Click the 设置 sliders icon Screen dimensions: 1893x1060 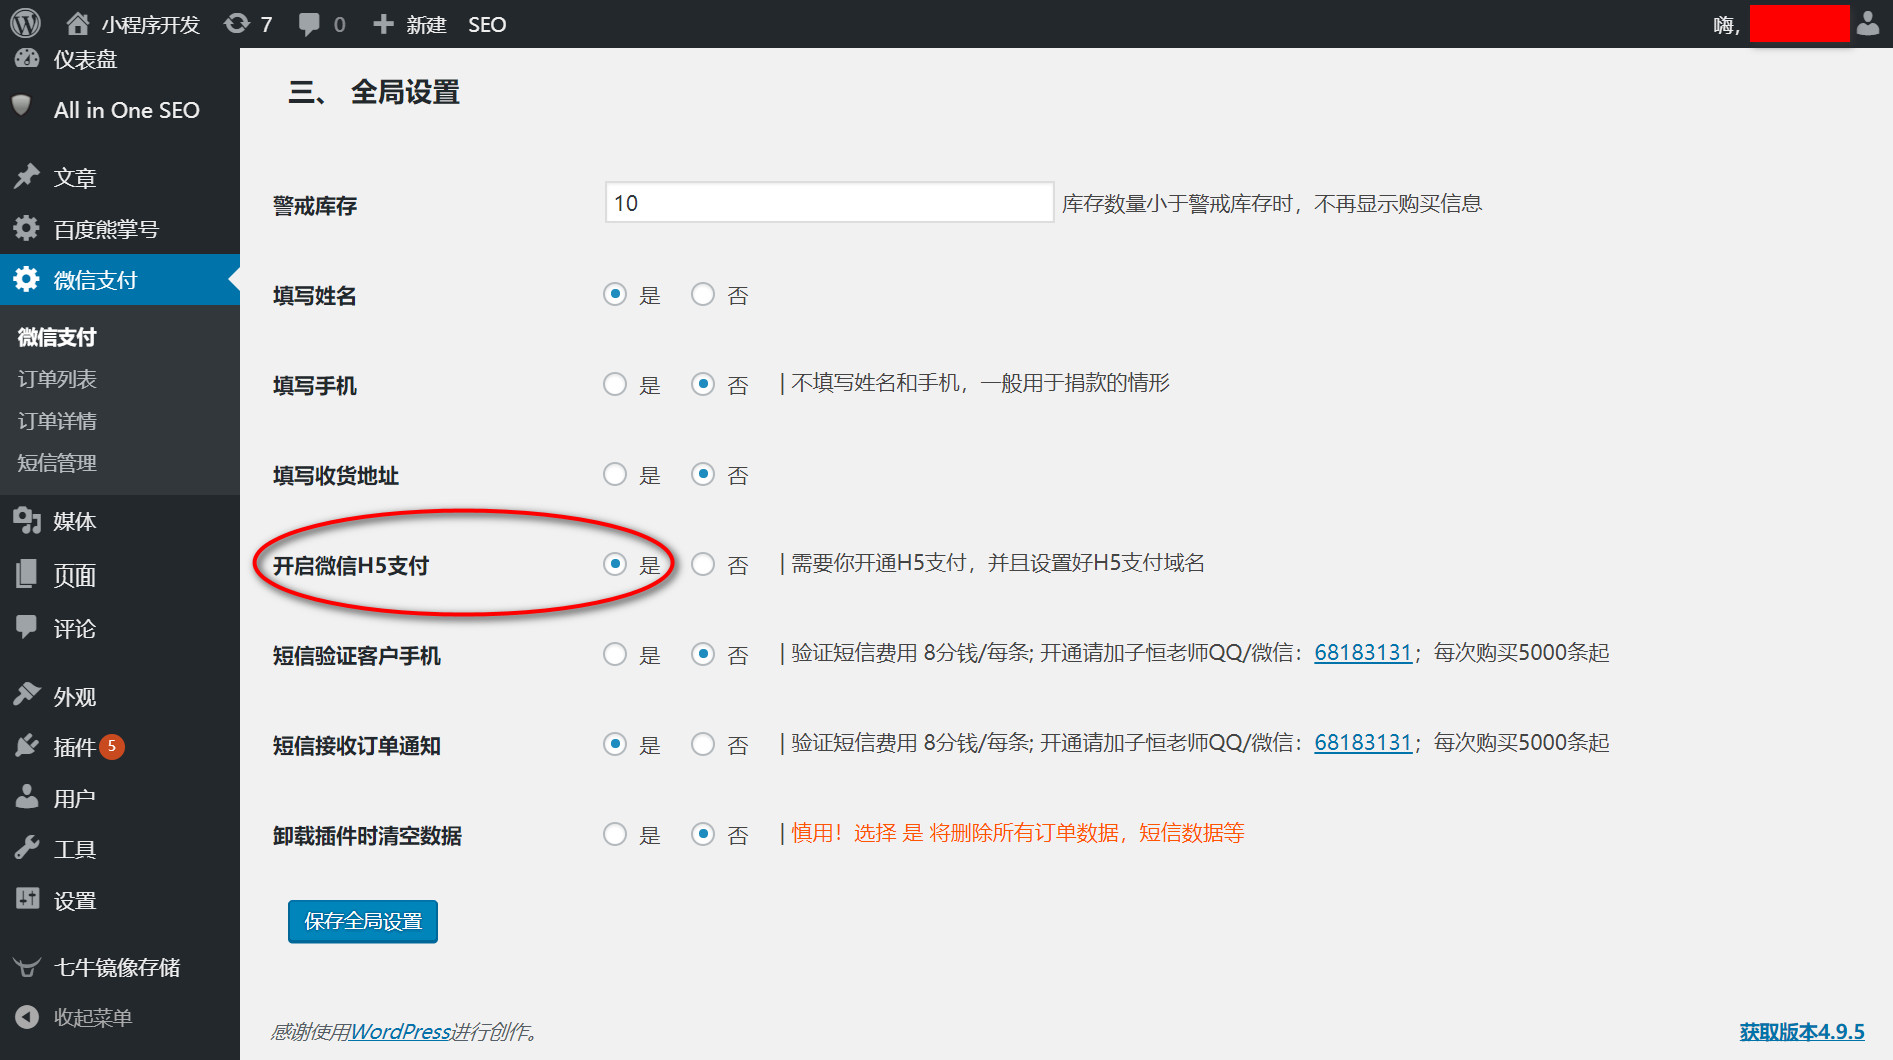point(26,898)
